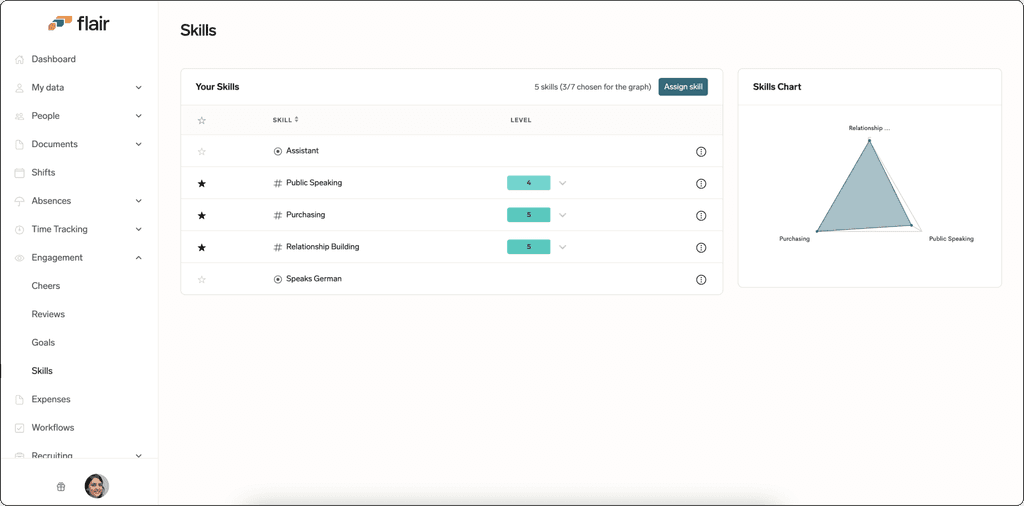
Task: Click the gift icon near profile avatar
Action: click(61, 486)
